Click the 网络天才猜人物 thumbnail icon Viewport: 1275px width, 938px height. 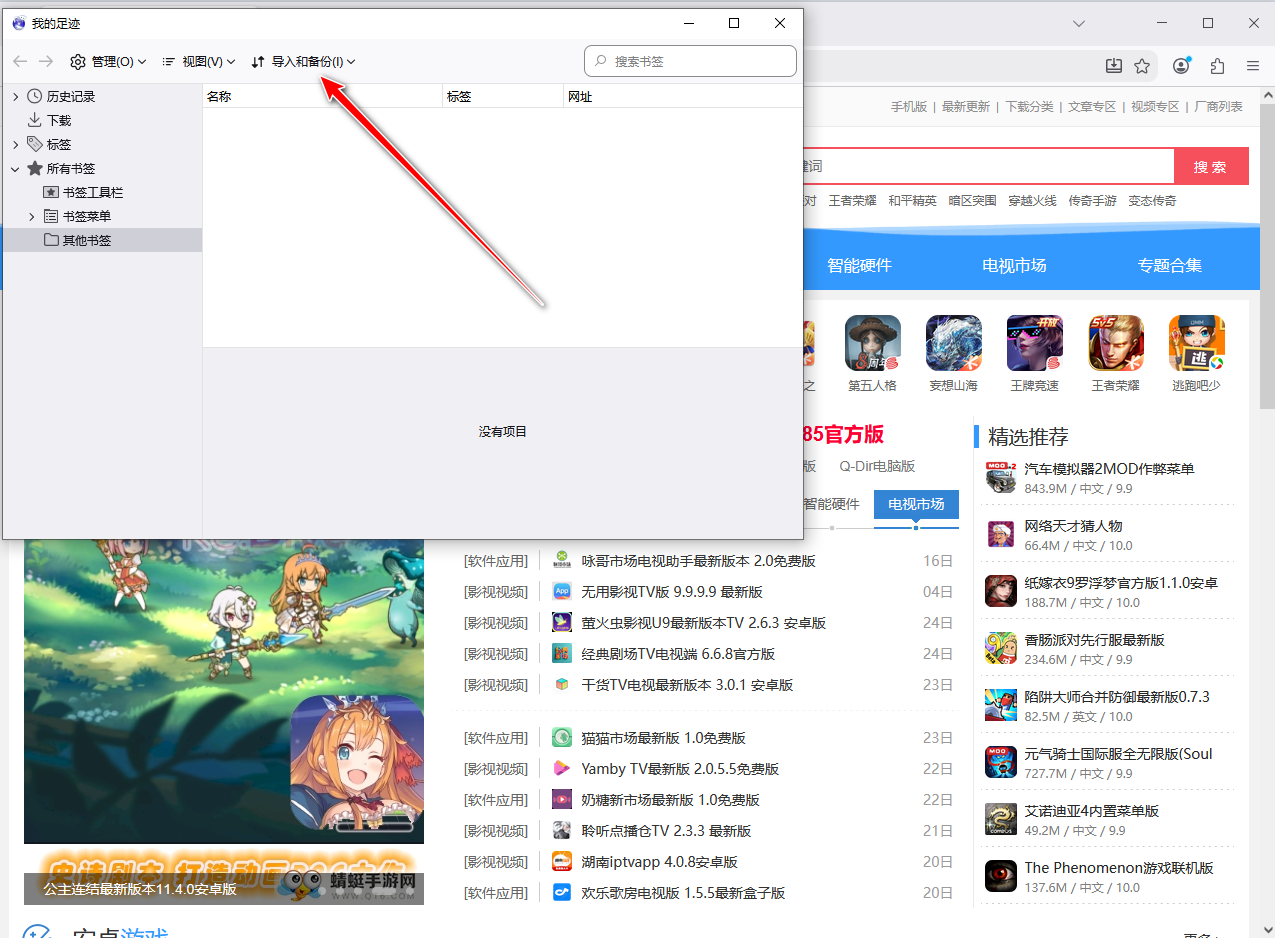coord(1001,536)
